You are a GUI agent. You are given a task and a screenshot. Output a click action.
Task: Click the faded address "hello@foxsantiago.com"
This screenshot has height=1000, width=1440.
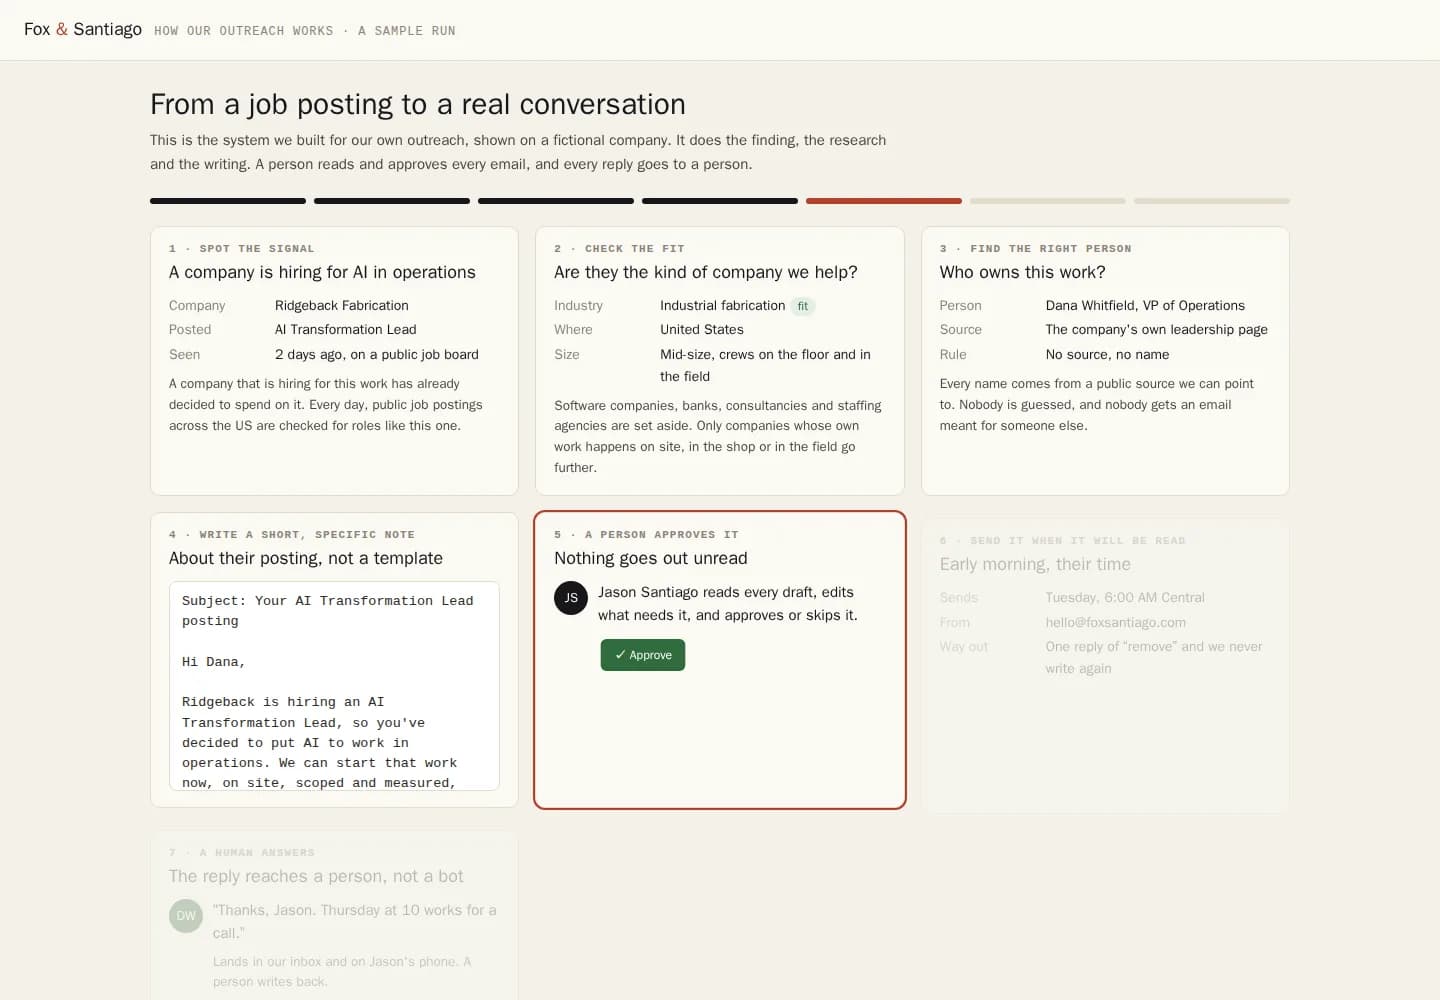[1116, 622]
